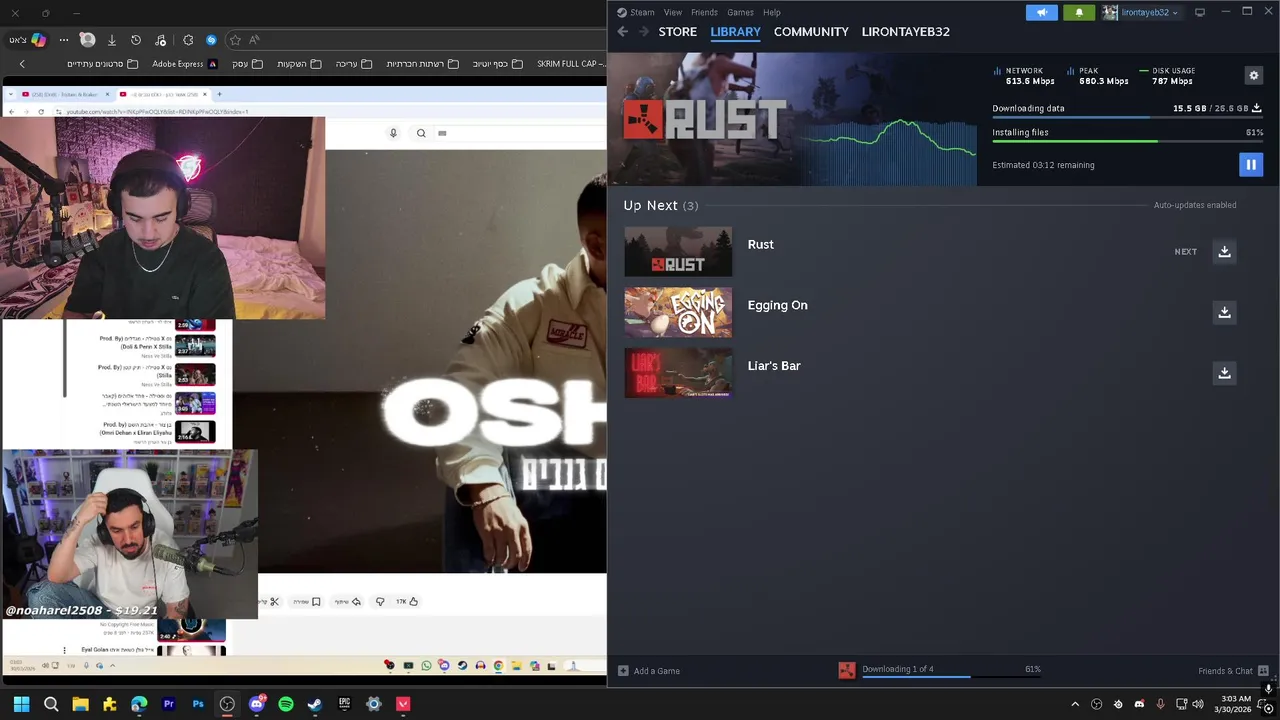Switch to the LIBRARY tab
1280x720 pixels.
click(735, 32)
